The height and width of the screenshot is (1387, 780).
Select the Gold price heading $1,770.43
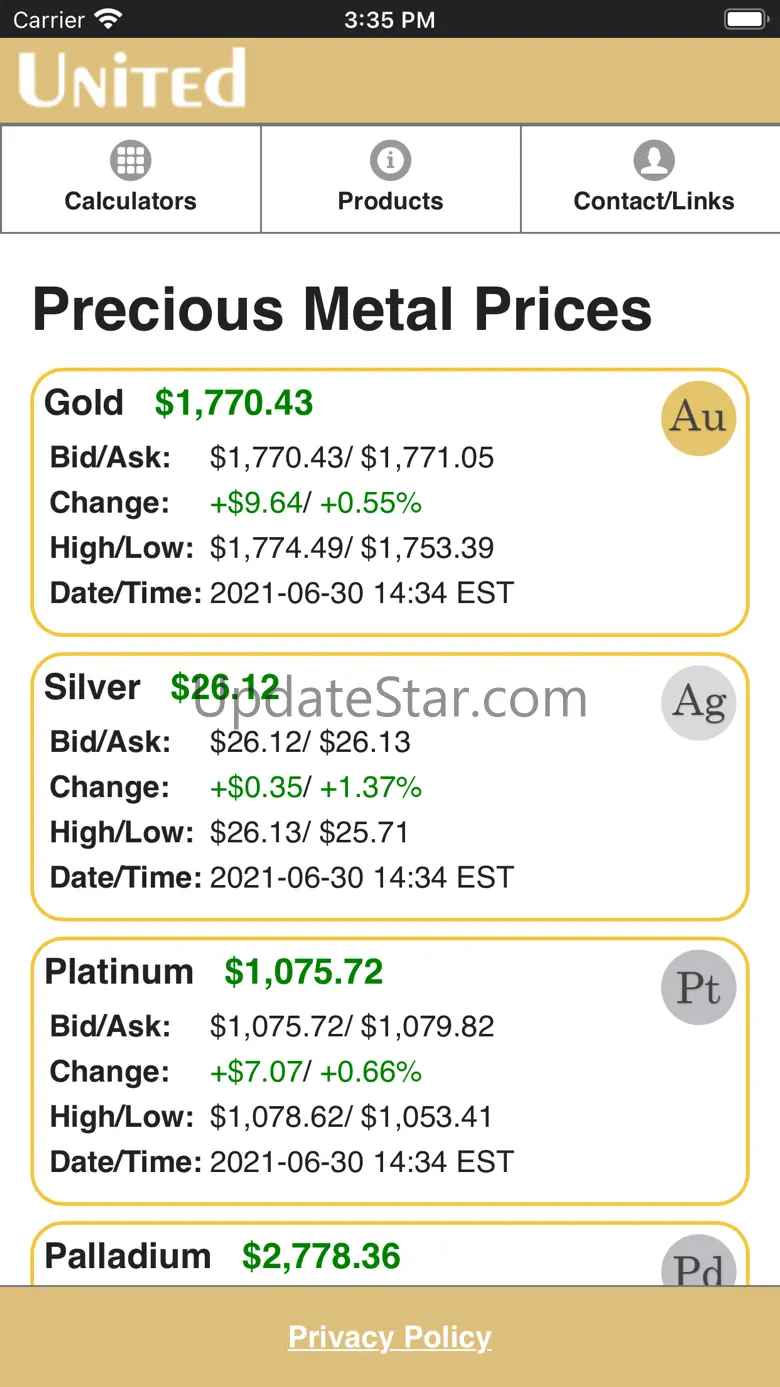tap(234, 403)
